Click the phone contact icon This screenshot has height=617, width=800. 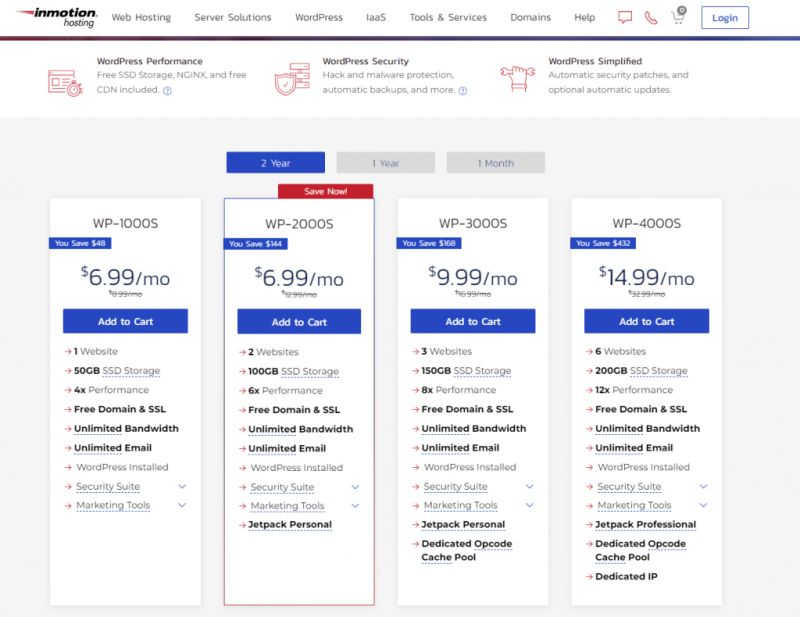point(650,16)
